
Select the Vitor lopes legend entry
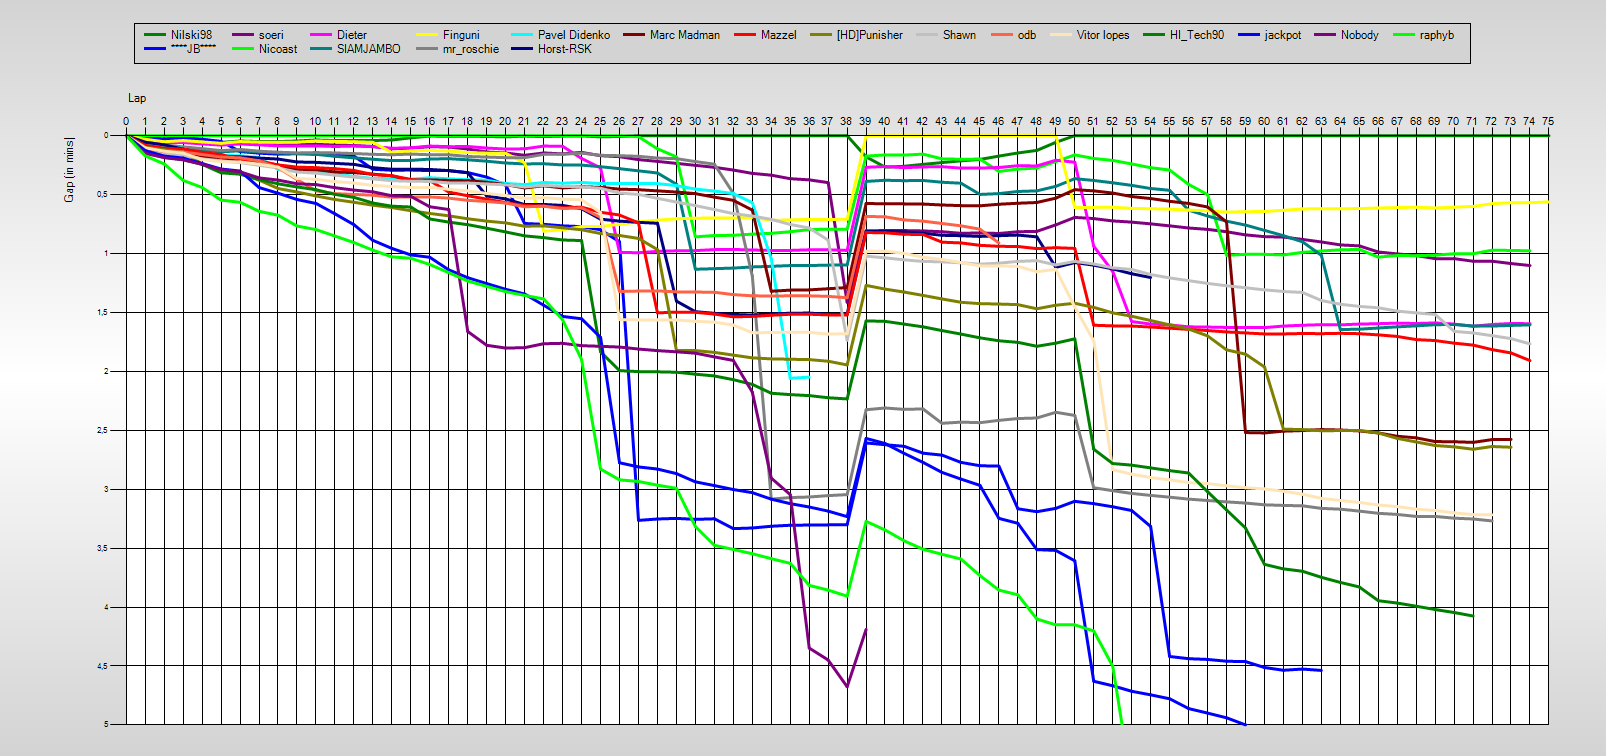click(x=1102, y=35)
